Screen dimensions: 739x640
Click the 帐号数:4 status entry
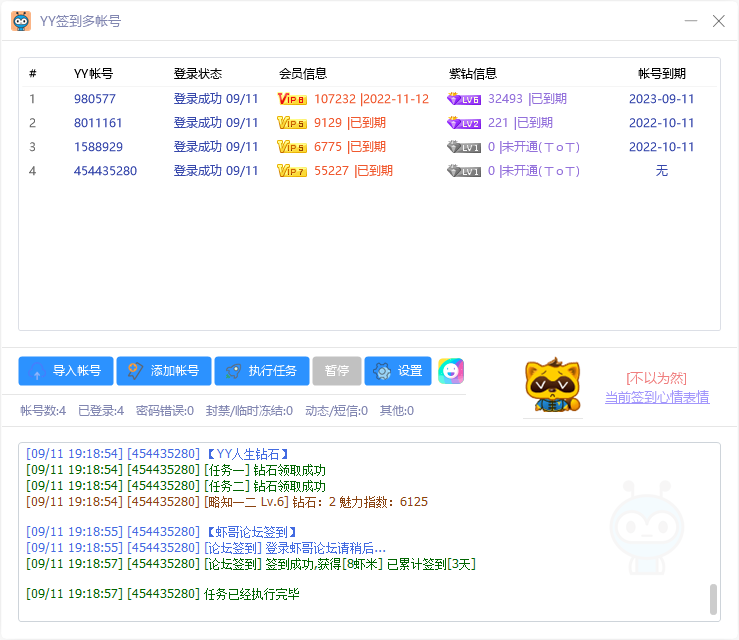click(43, 411)
